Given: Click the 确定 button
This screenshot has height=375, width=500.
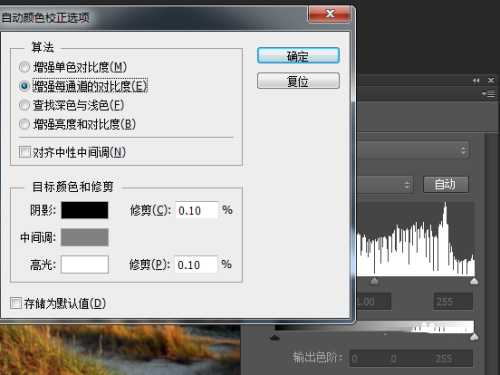Looking at the screenshot, I should pyautogui.click(x=298, y=56).
